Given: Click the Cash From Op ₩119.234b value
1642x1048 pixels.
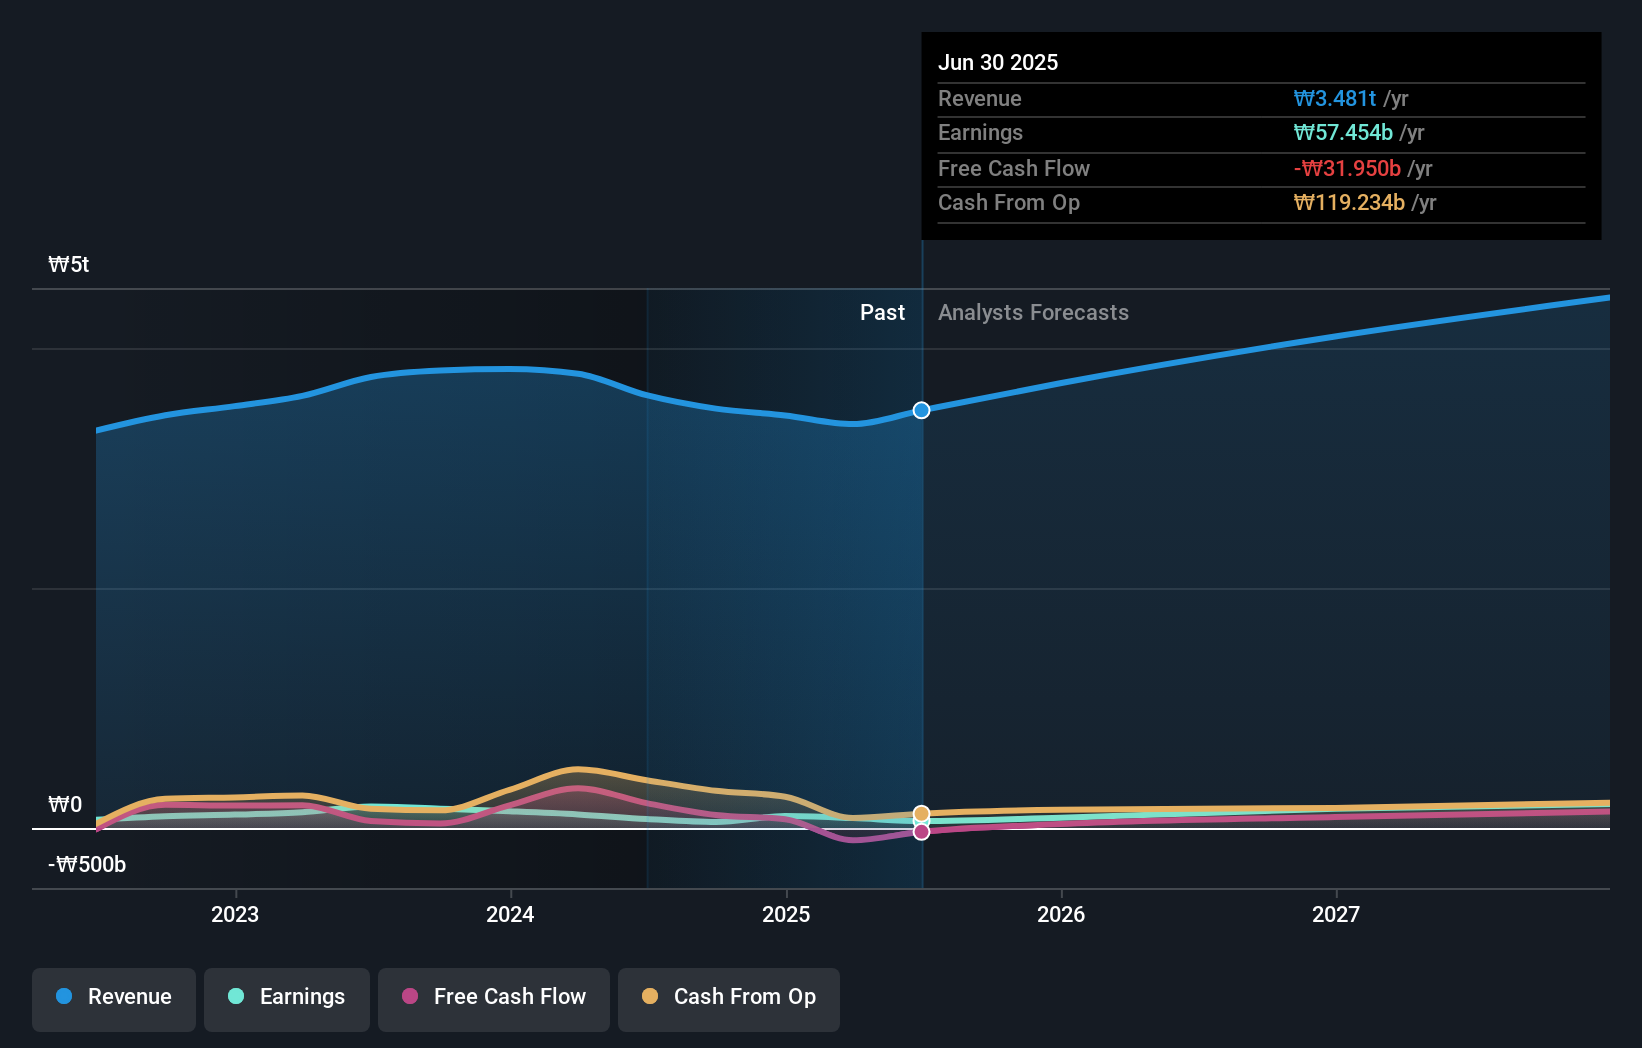Looking at the screenshot, I should point(1351,202).
